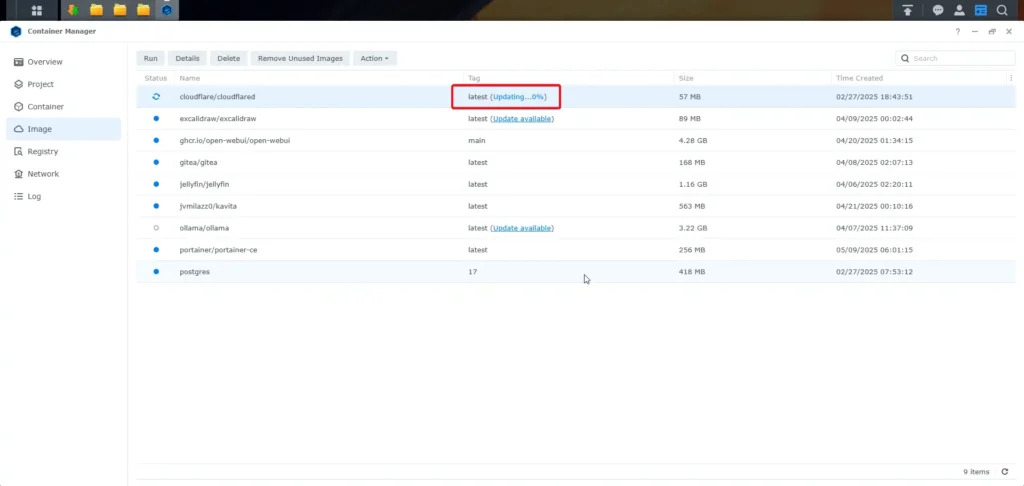The width and height of the screenshot is (1024, 486).
Task: Click into the image Search field
Action: click(955, 58)
